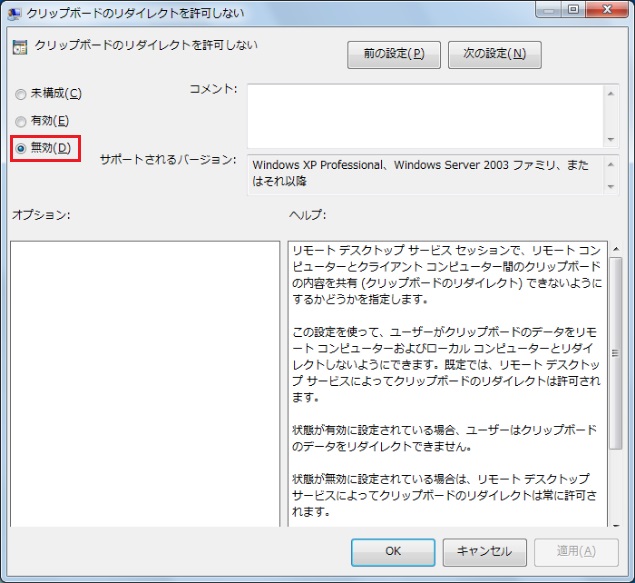Click help text starting リモート デスクトップ サービス セッションで
This screenshot has height=583, width=635.
click(x=447, y=275)
